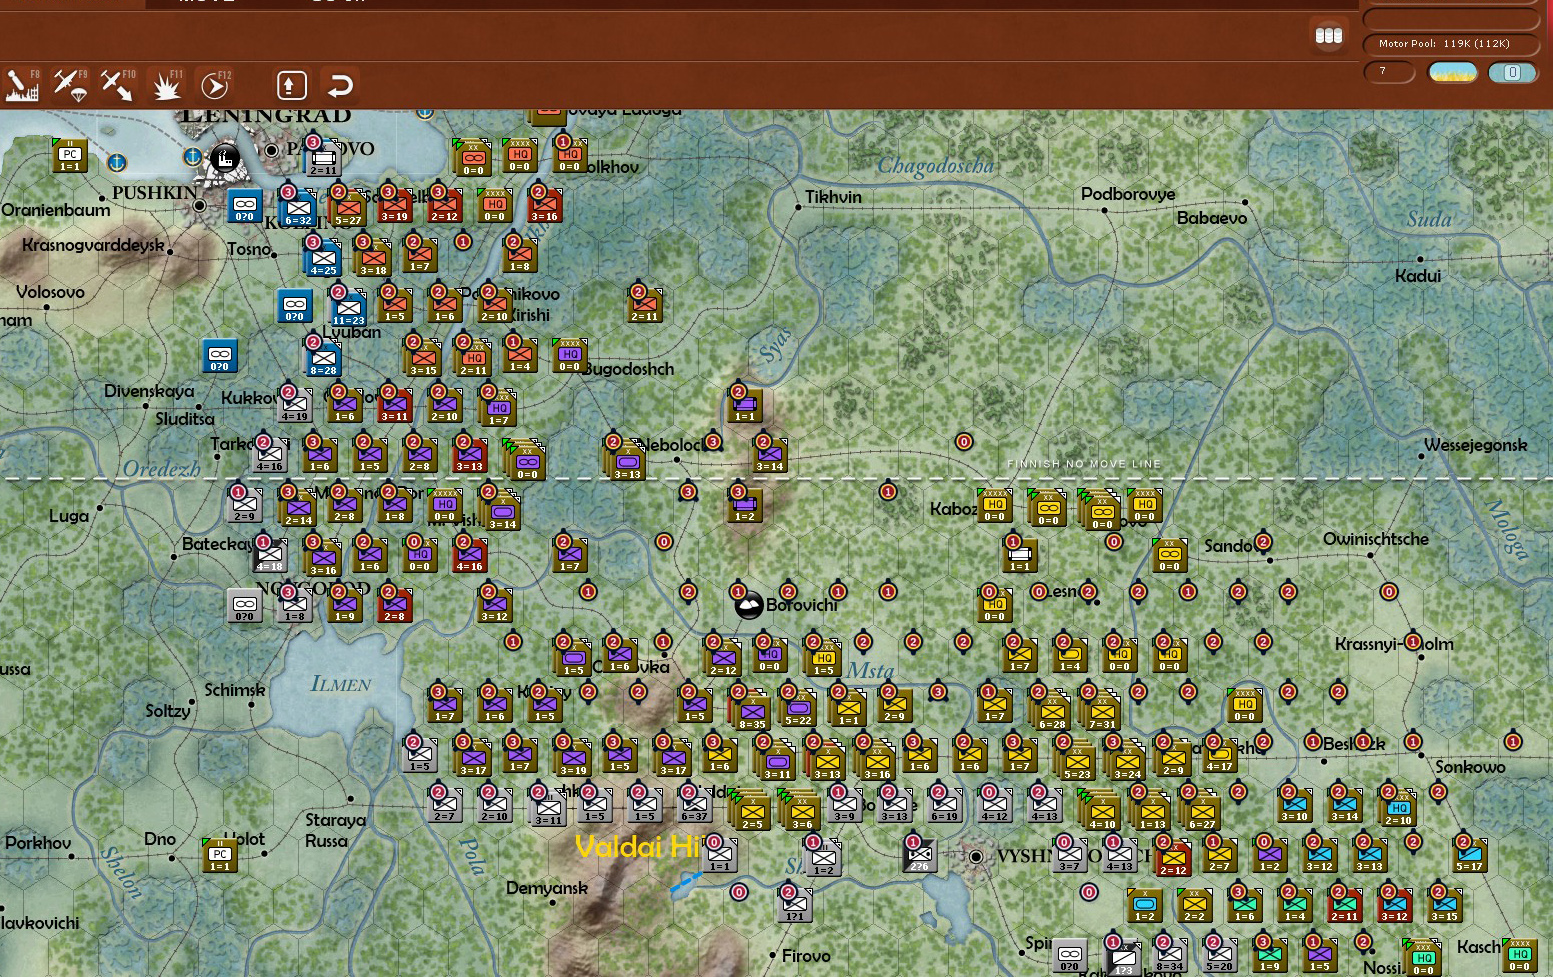Select the grey 4=18 unit near Batecky
1553x977 pixels.
[269, 555]
